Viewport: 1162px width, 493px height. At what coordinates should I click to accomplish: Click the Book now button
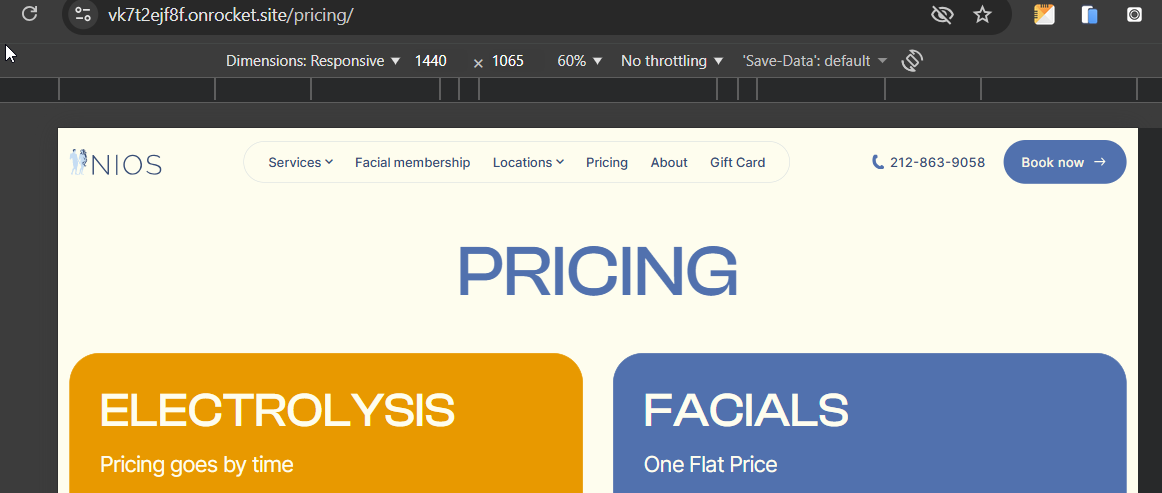point(1065,162)
